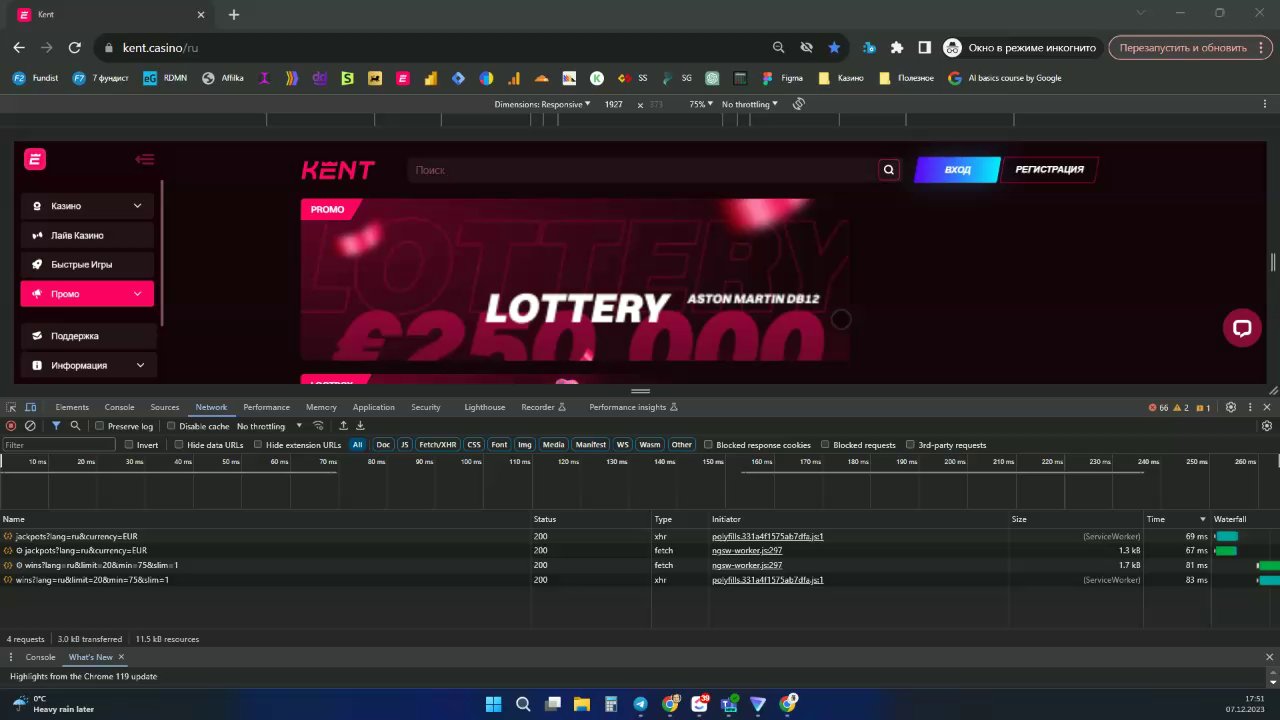Click the export HAR download icon
This screenshot has width=1280, height=720.
(x=360, y=426)
